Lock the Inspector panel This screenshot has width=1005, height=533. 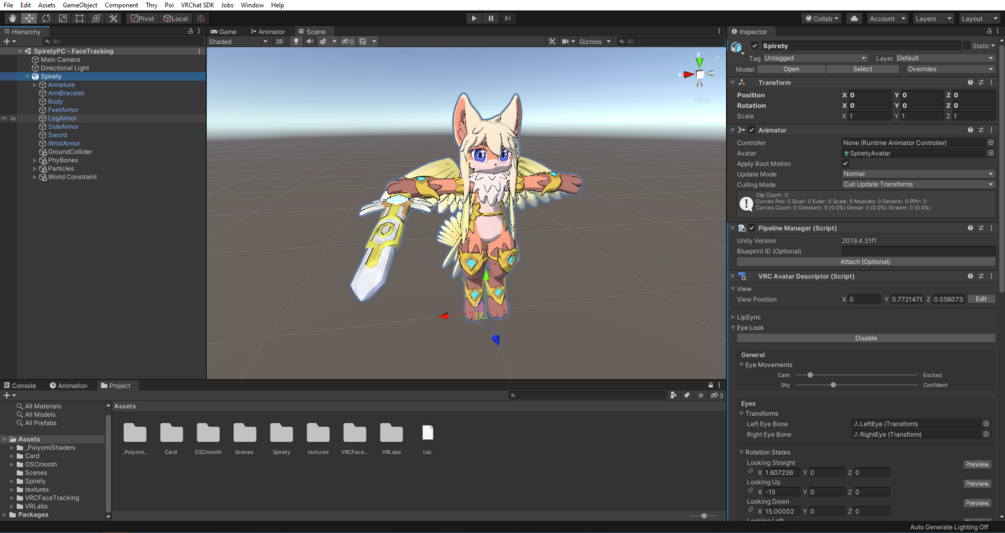pos(988,31)
